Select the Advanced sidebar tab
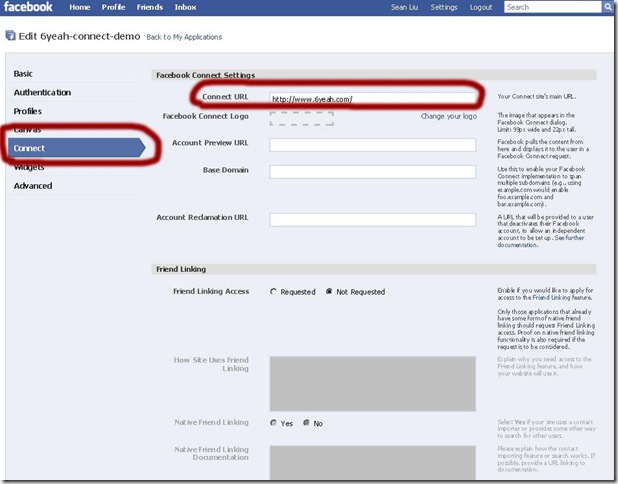The height and width of the screenshot is (484, 618). (x=33, y=186)
